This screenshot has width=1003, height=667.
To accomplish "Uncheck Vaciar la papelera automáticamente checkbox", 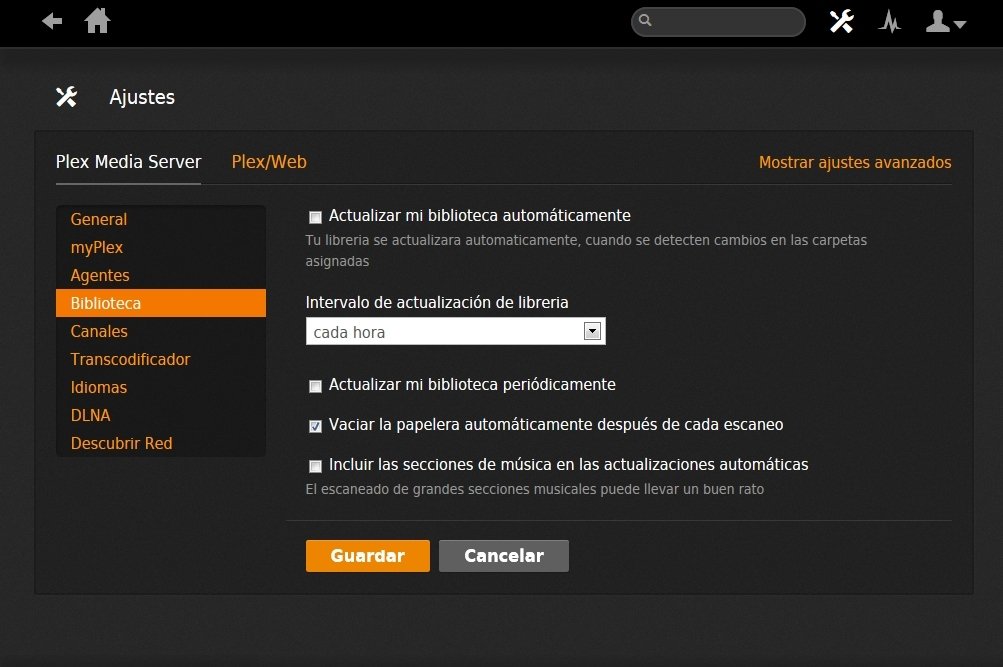I will point(315,426).
